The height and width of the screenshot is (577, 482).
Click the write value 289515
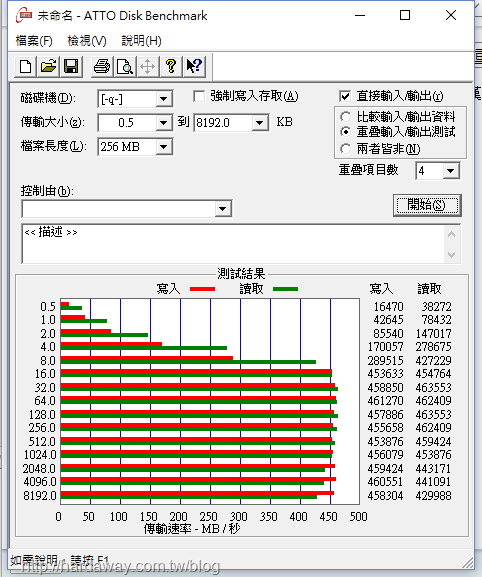(x=386, y=361)
